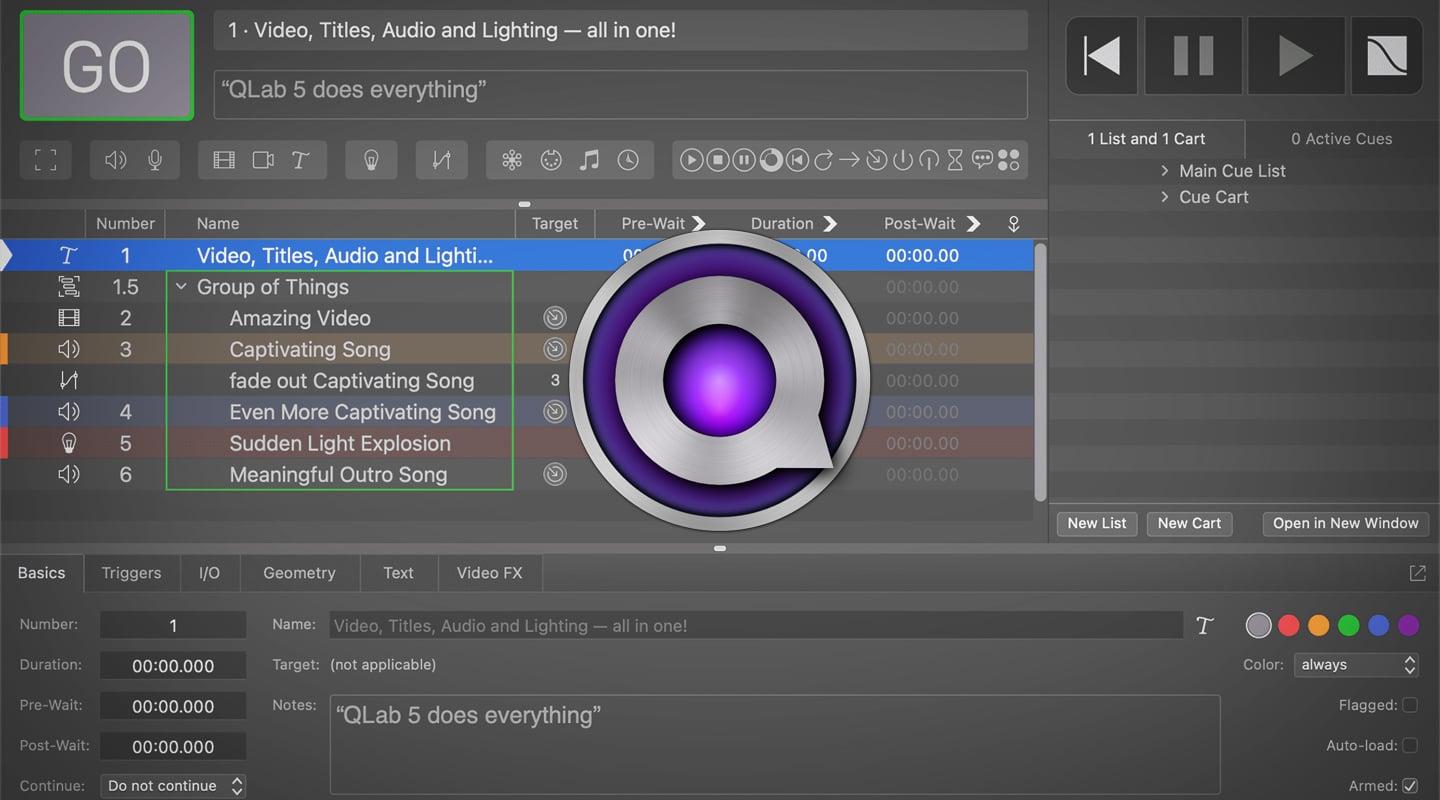This screenshot has height=800, width=1440.
Task: Open the Continue mode dropdown
Action: point(173,786)
